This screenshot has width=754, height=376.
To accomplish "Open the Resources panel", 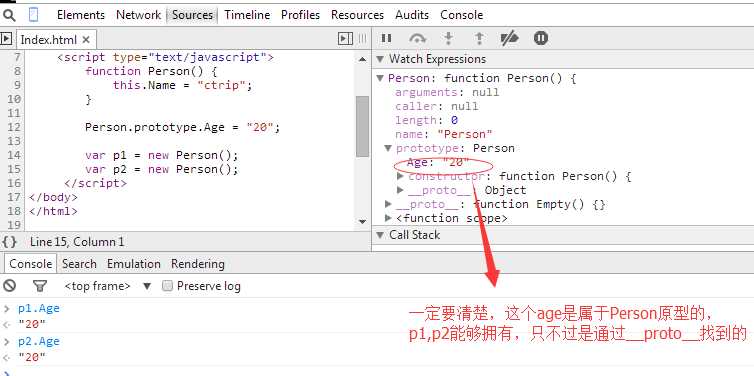I will click(357, 15).
